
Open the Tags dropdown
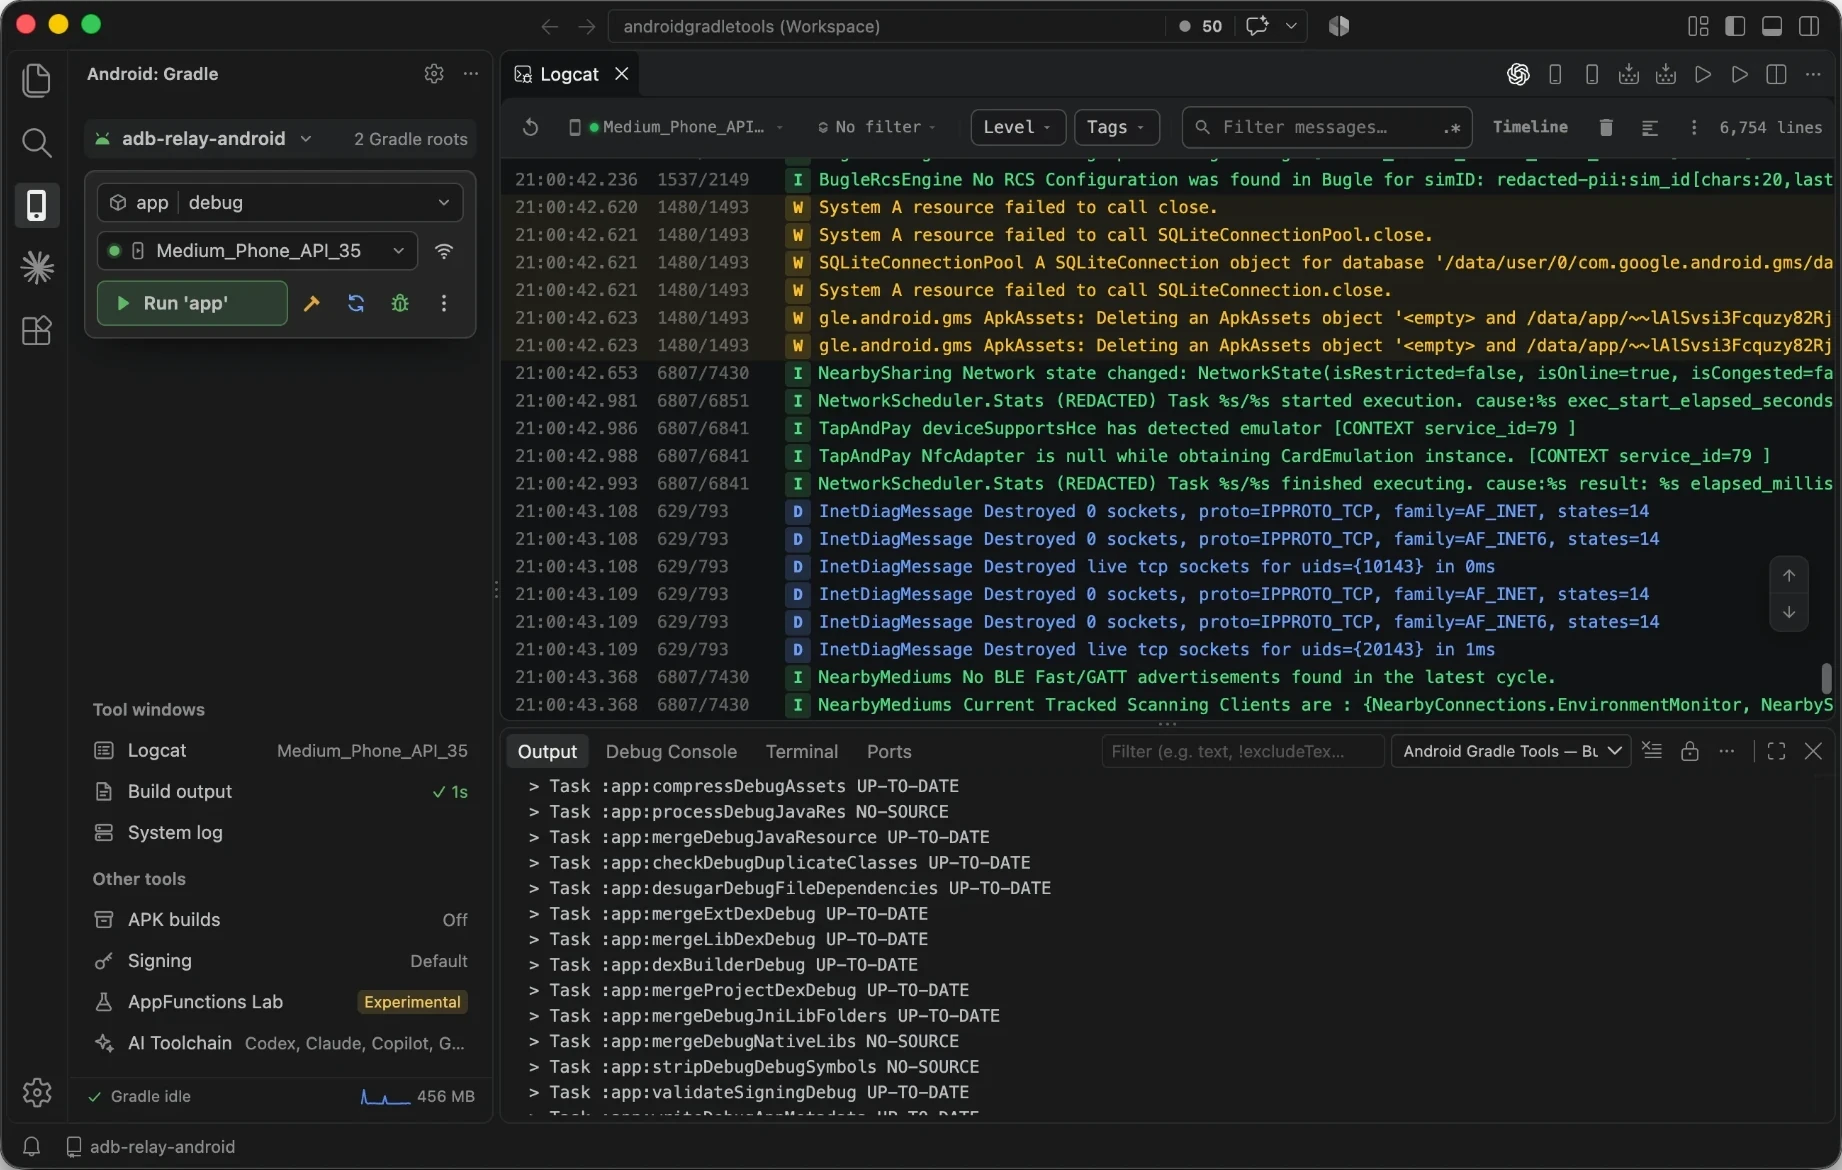pyautogui.click(x=1116, y=127)
